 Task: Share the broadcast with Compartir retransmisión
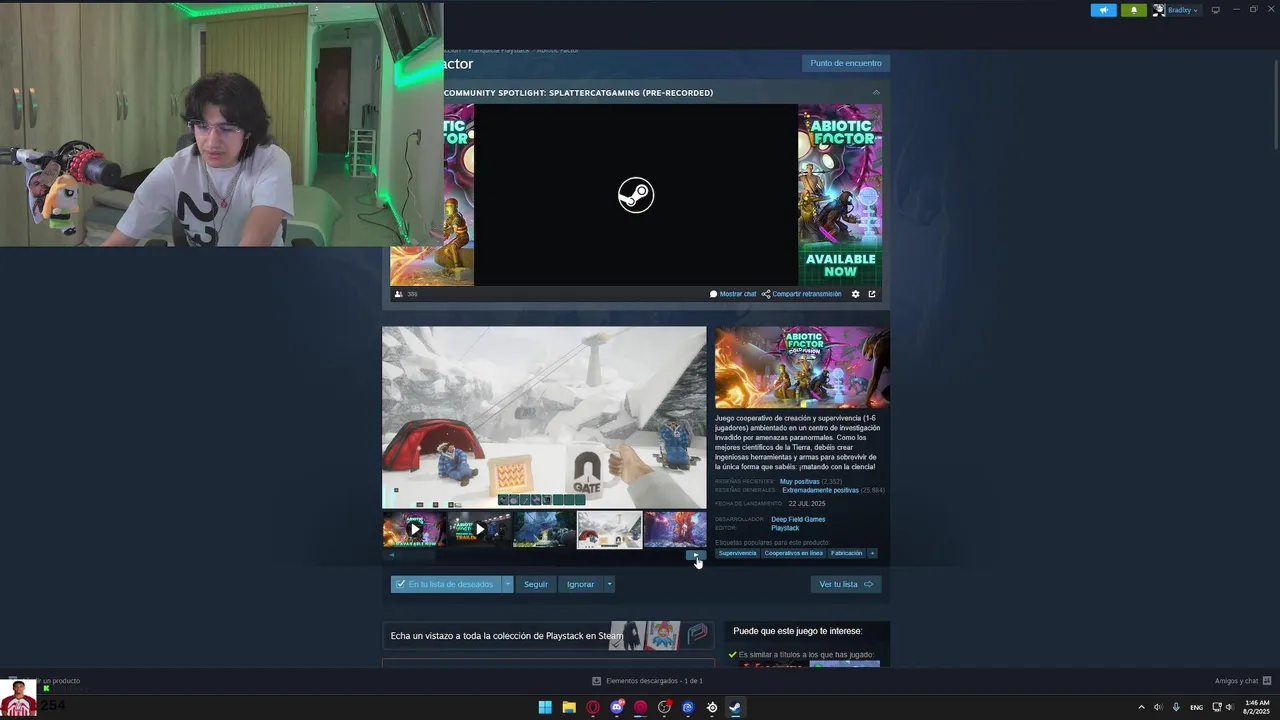802,294
